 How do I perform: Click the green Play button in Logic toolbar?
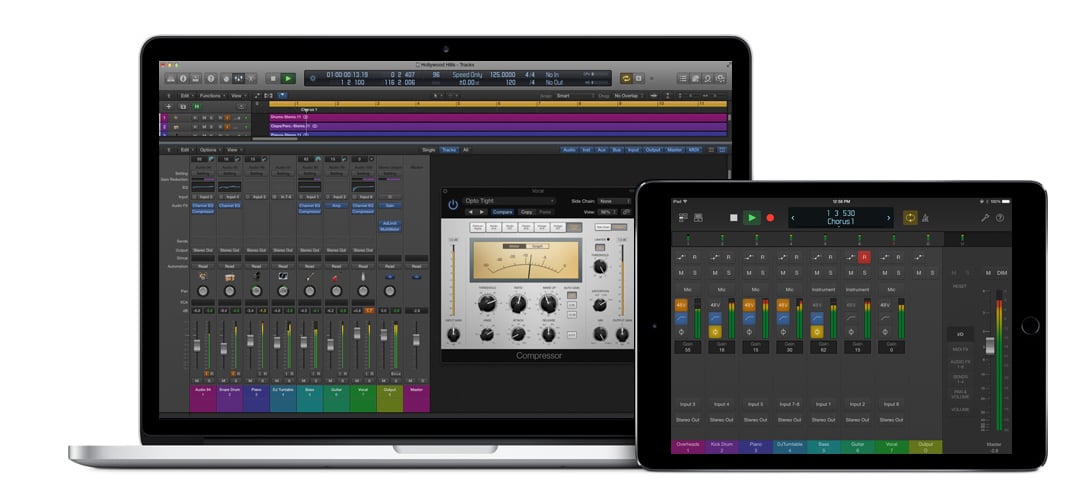288,79
